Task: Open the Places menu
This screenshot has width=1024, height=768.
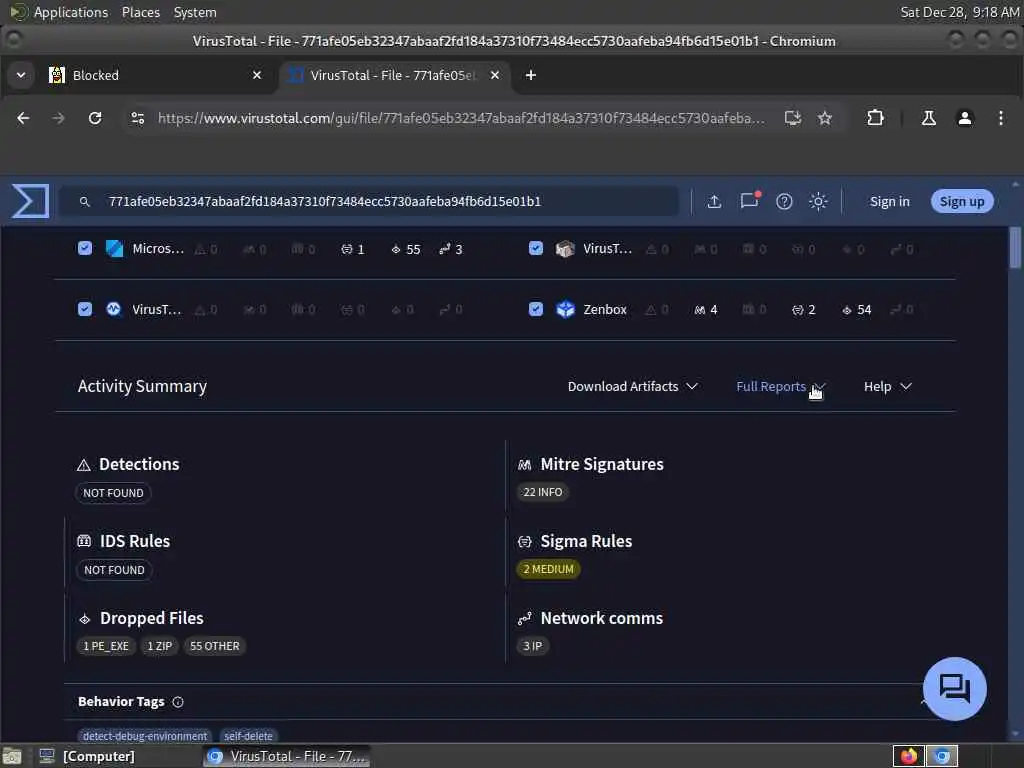Action: [140, 12]
